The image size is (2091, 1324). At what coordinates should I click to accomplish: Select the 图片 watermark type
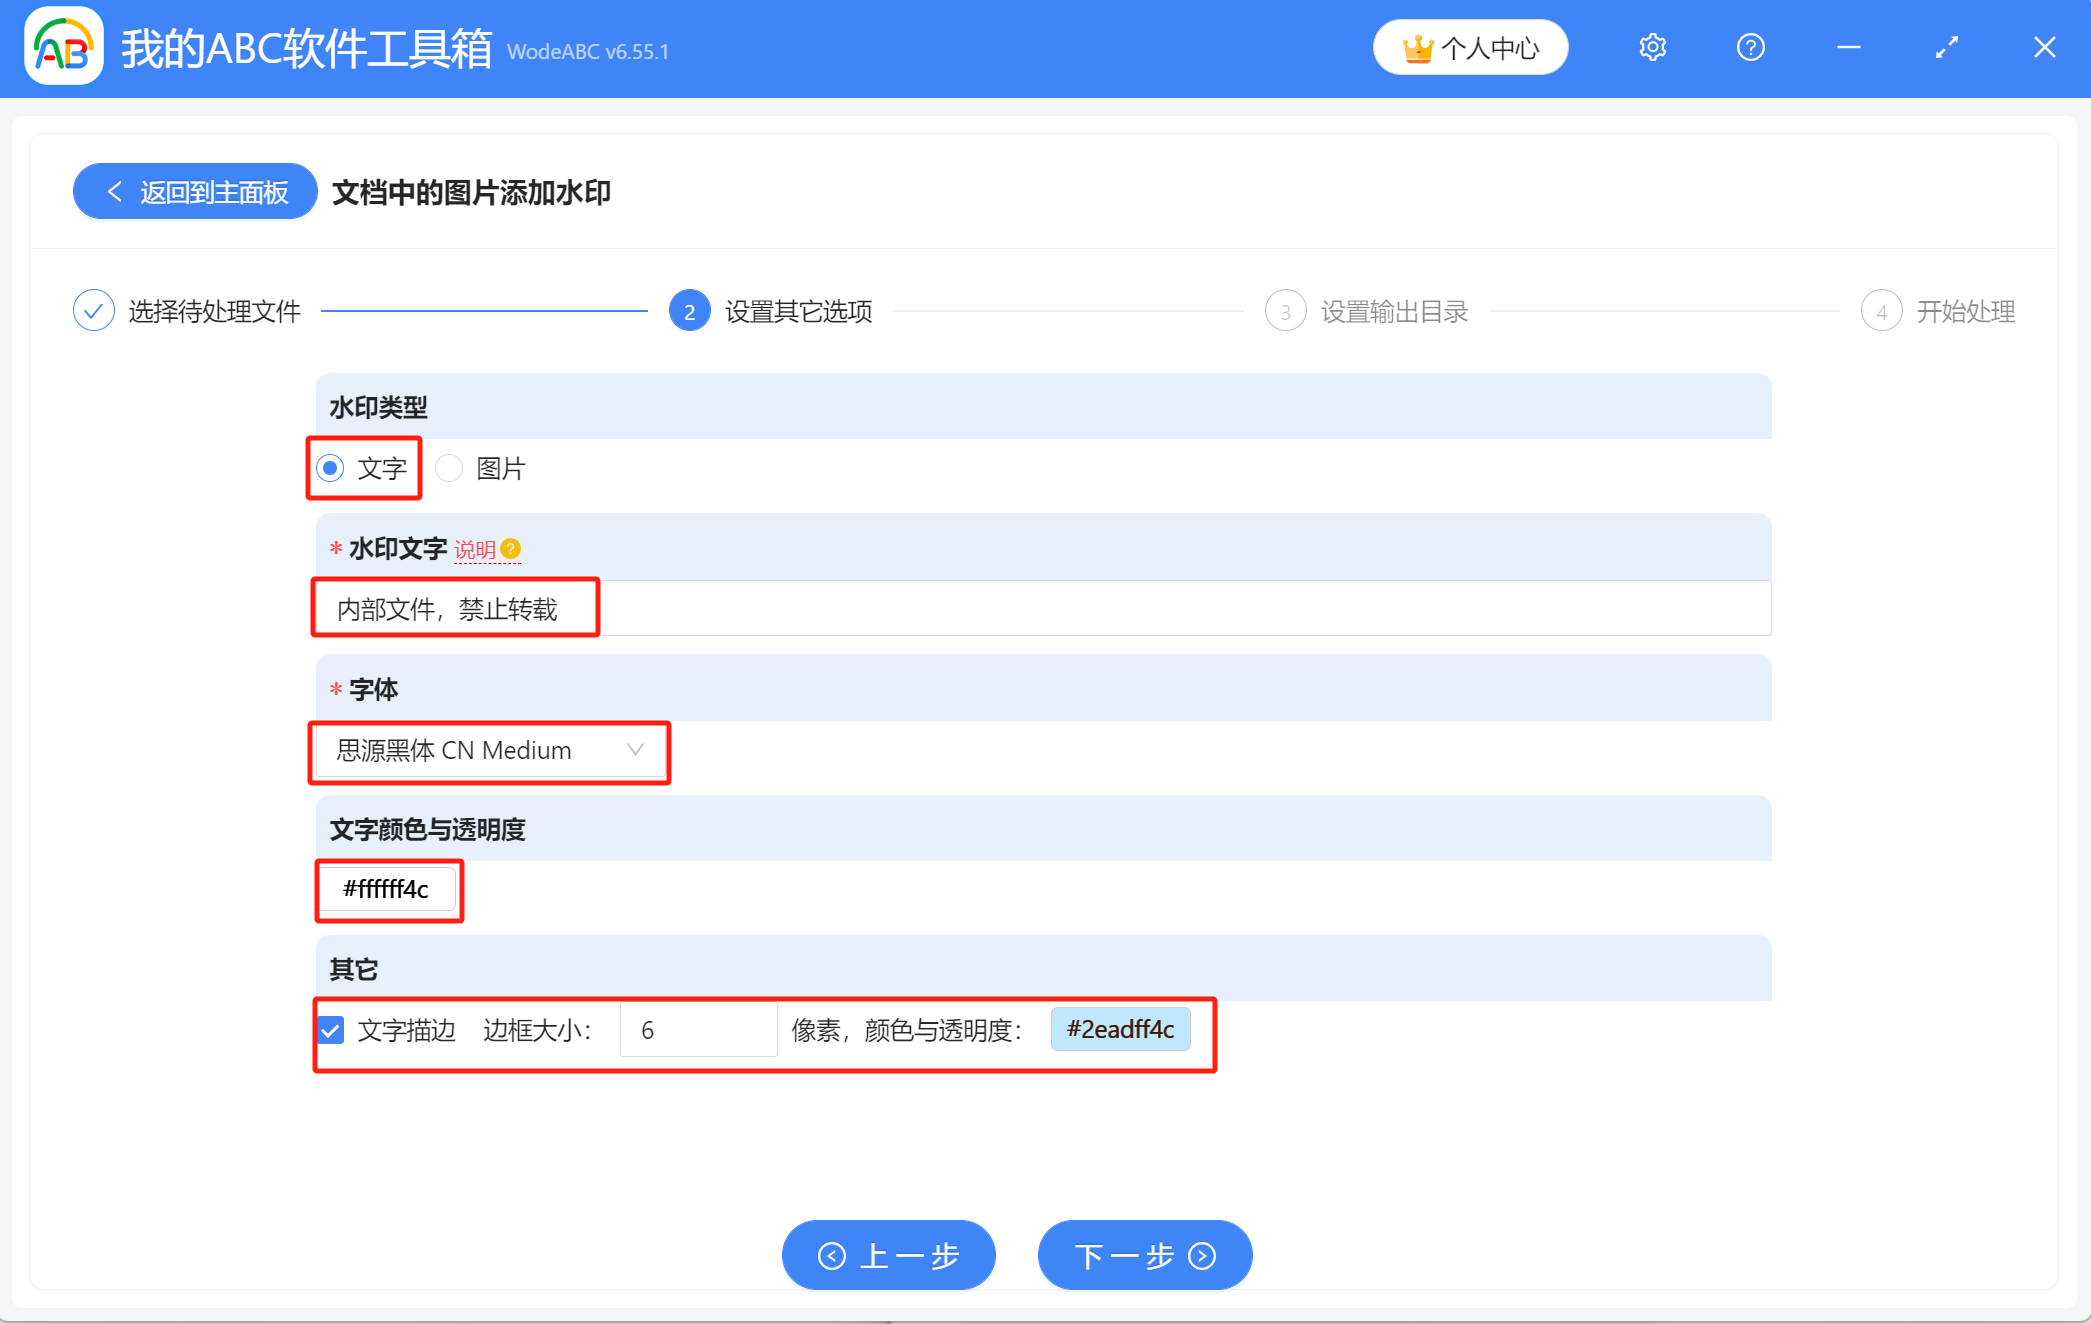pos(448,467)
